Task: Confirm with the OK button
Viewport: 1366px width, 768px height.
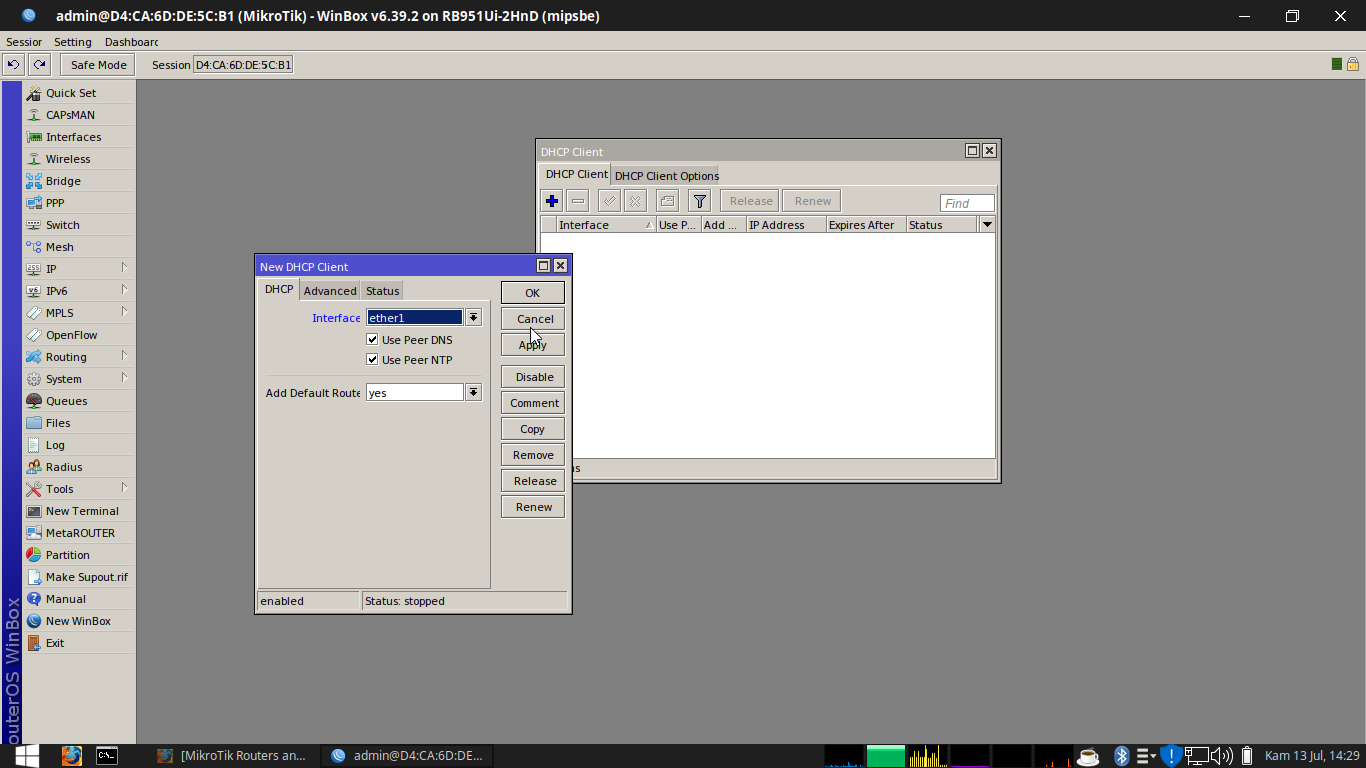Action: [533, 293]
